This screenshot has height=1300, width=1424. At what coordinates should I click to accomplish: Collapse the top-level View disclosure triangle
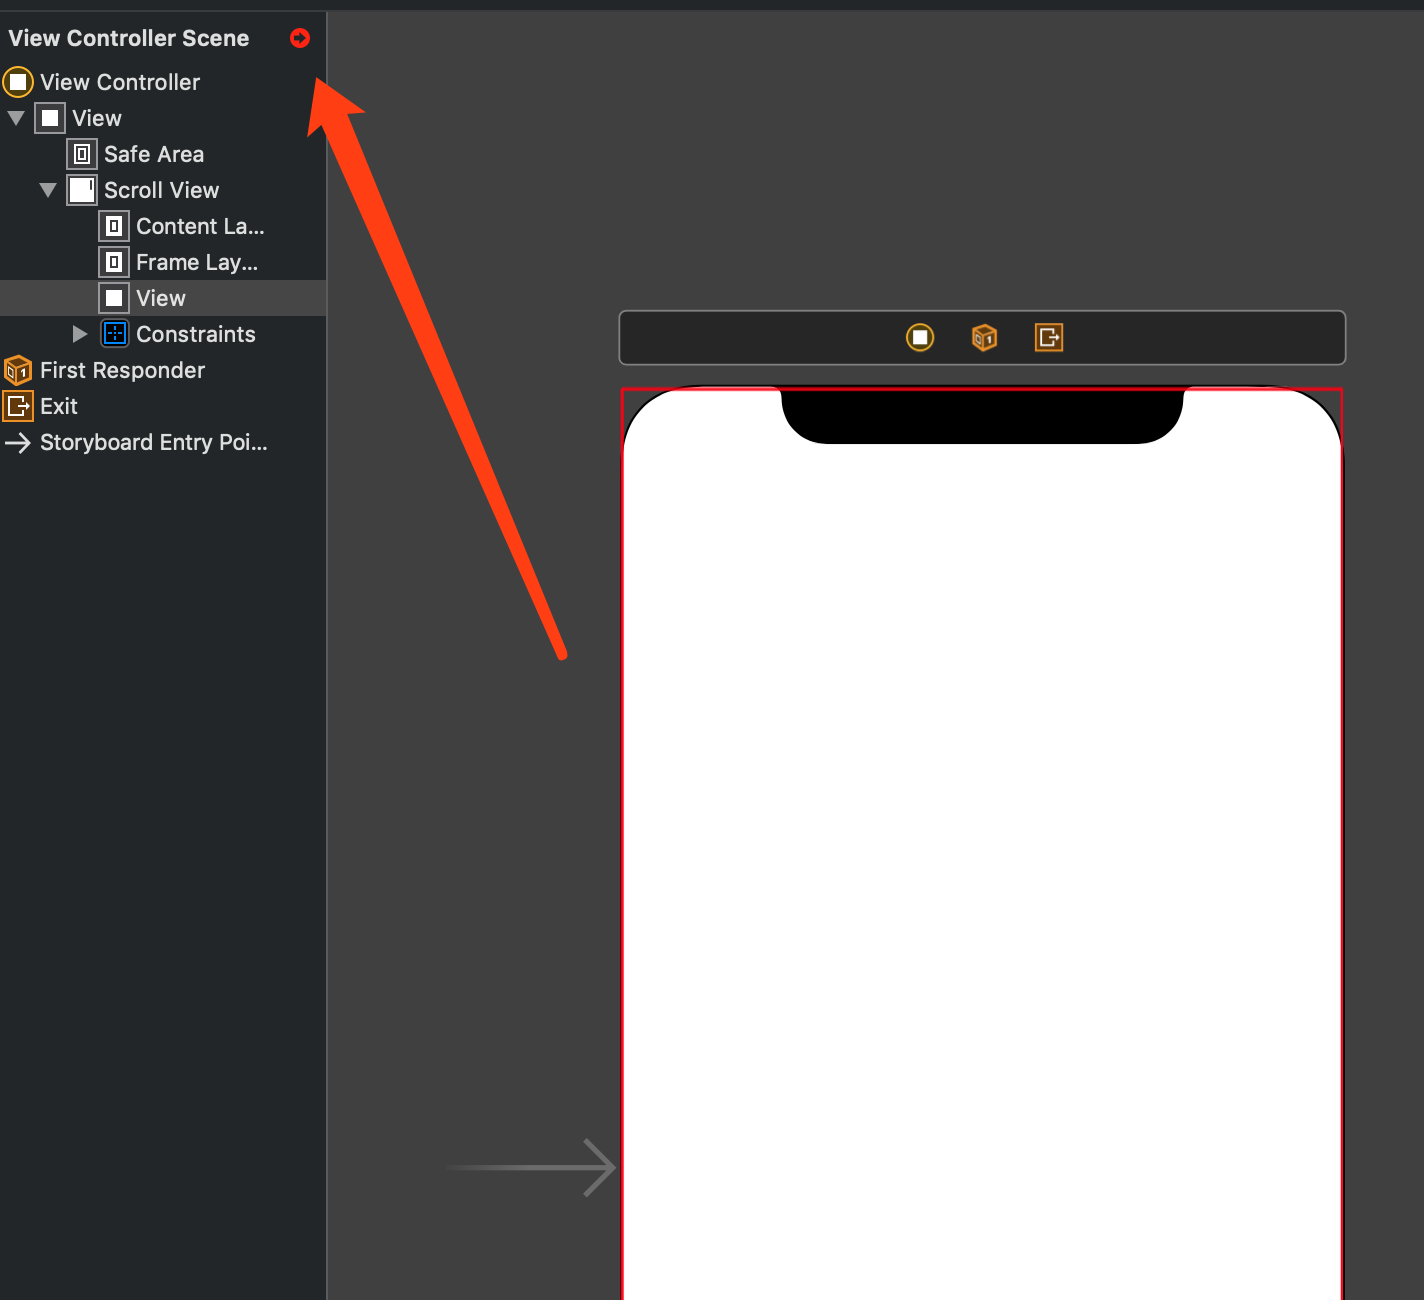click(16, 118)
